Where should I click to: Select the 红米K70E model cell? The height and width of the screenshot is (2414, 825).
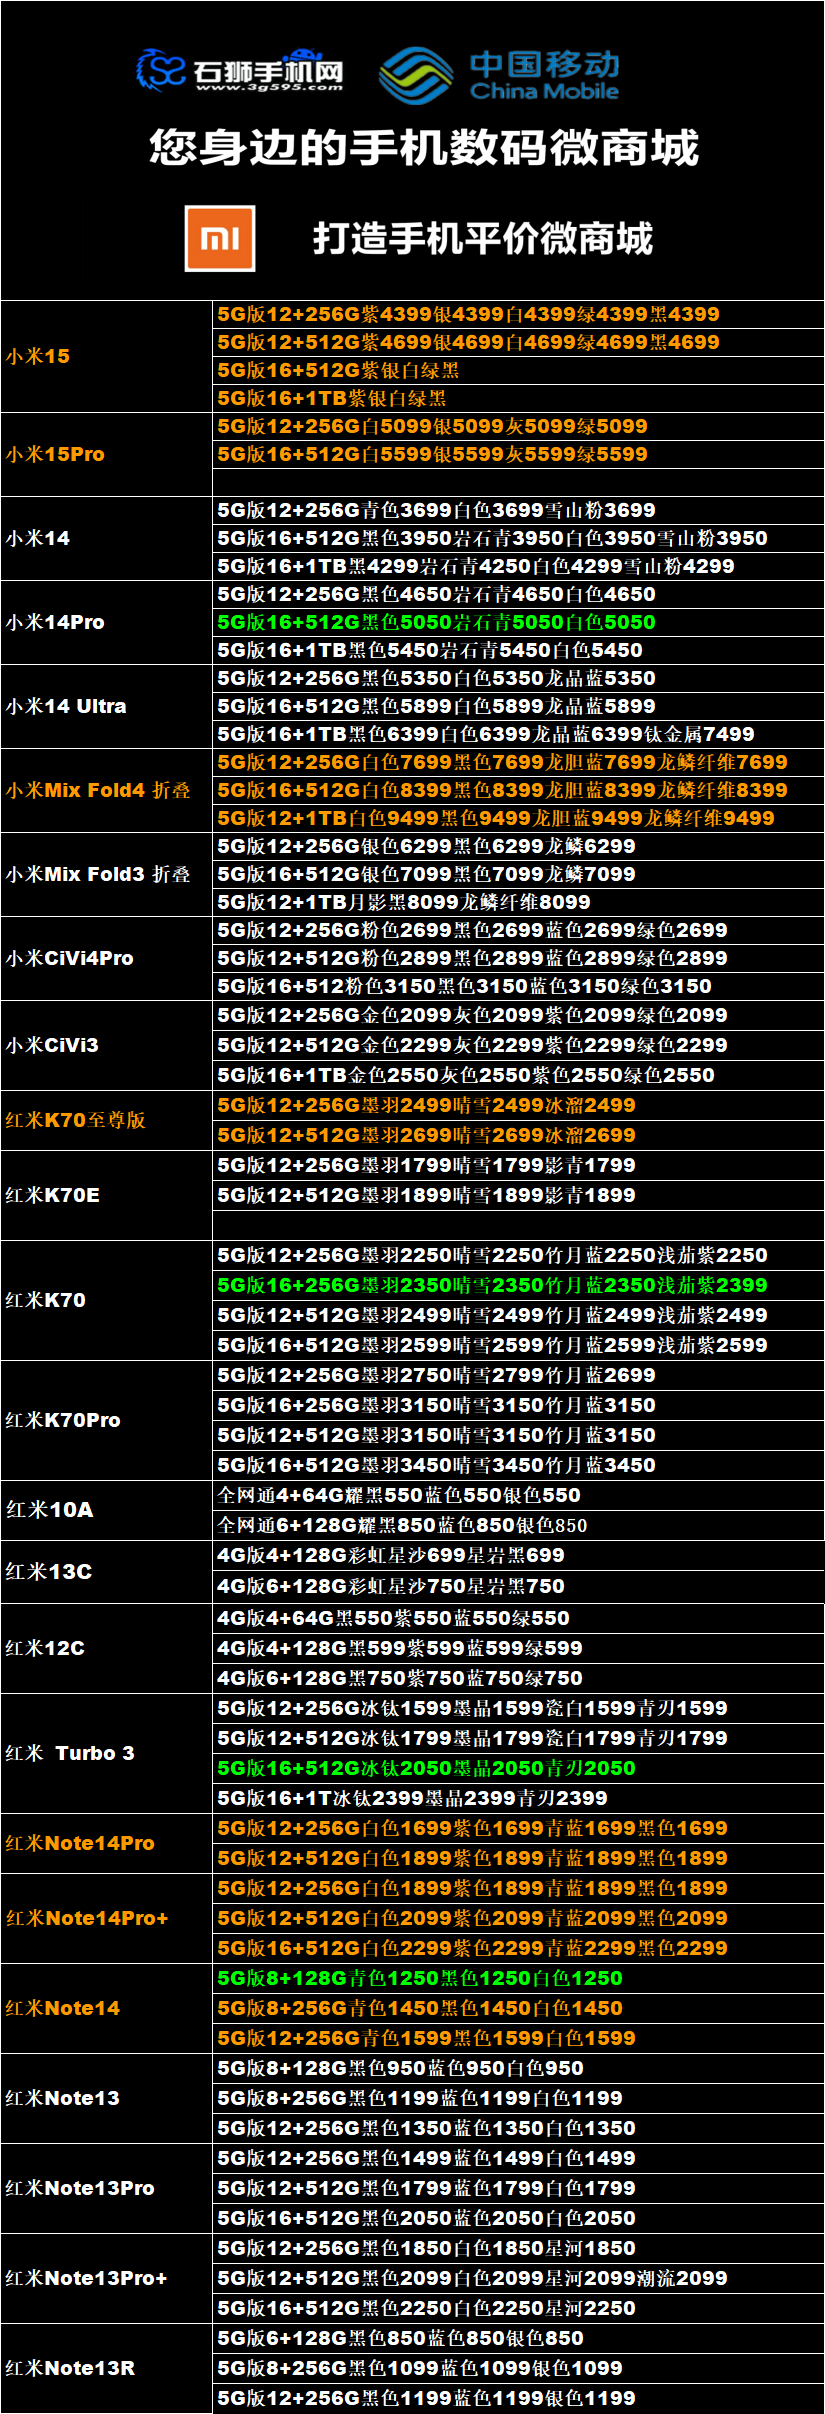click(x=106, y=1195)
